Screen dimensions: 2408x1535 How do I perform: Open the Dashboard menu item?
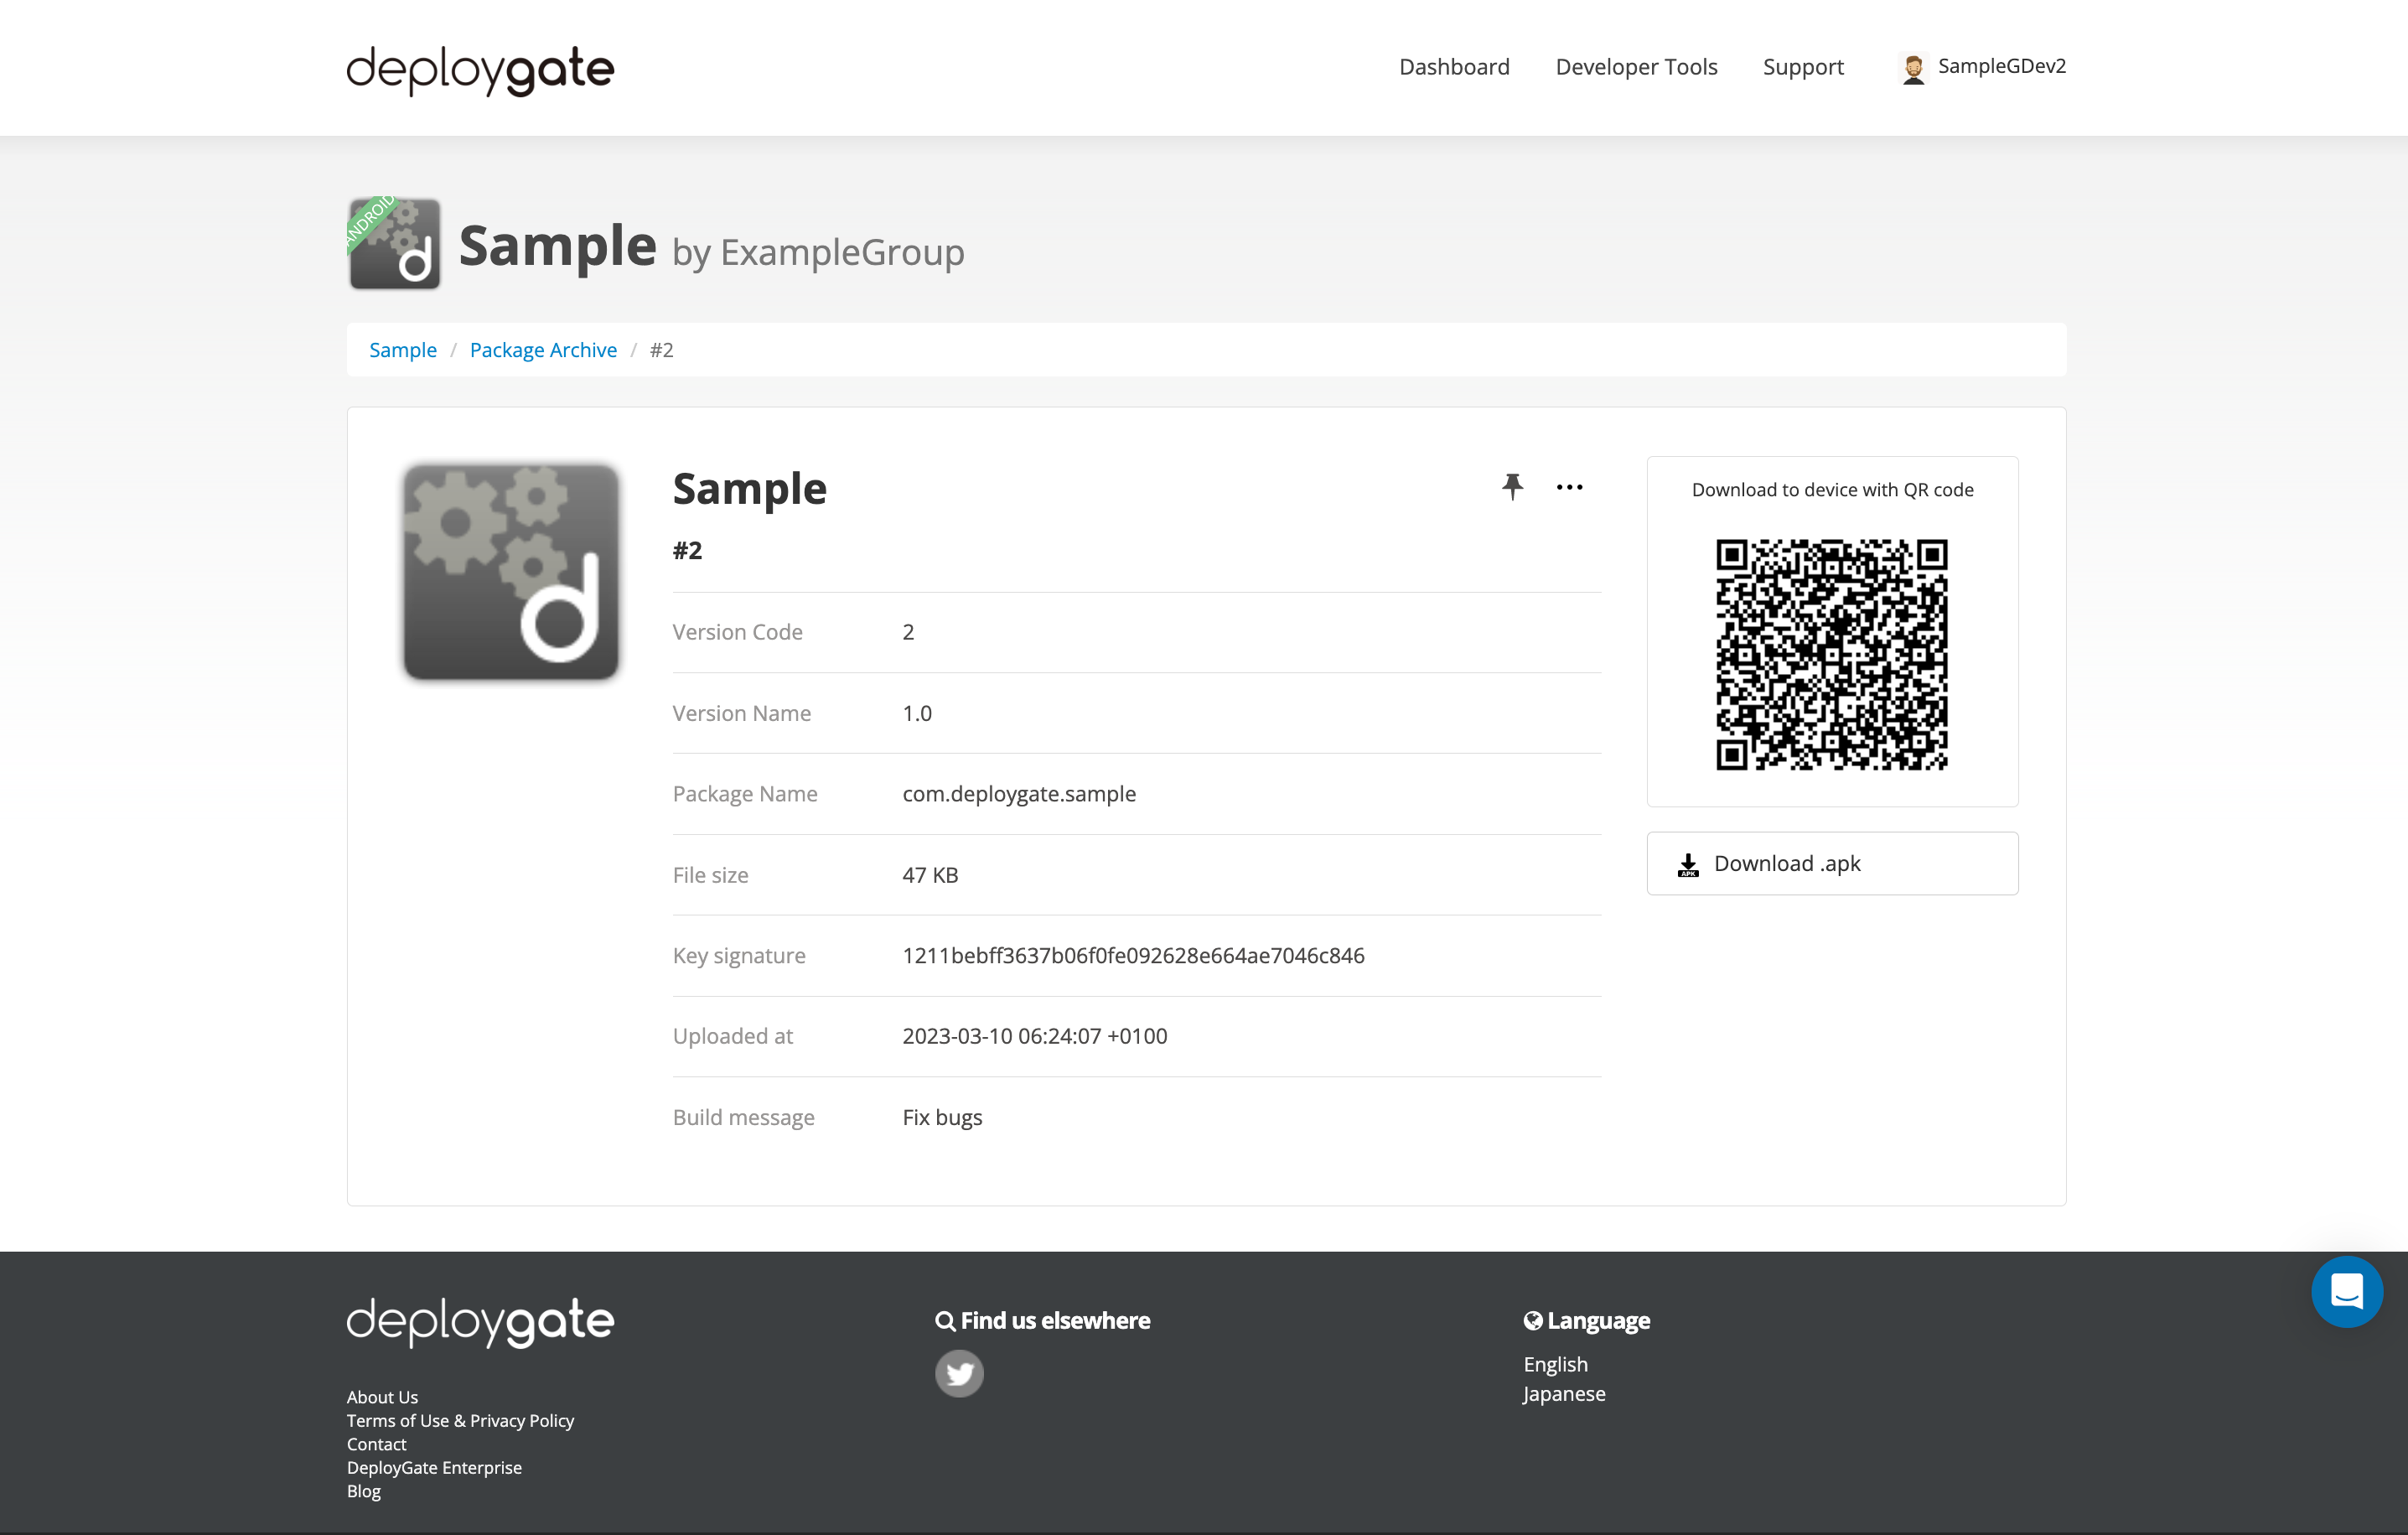coord(1454,67)
